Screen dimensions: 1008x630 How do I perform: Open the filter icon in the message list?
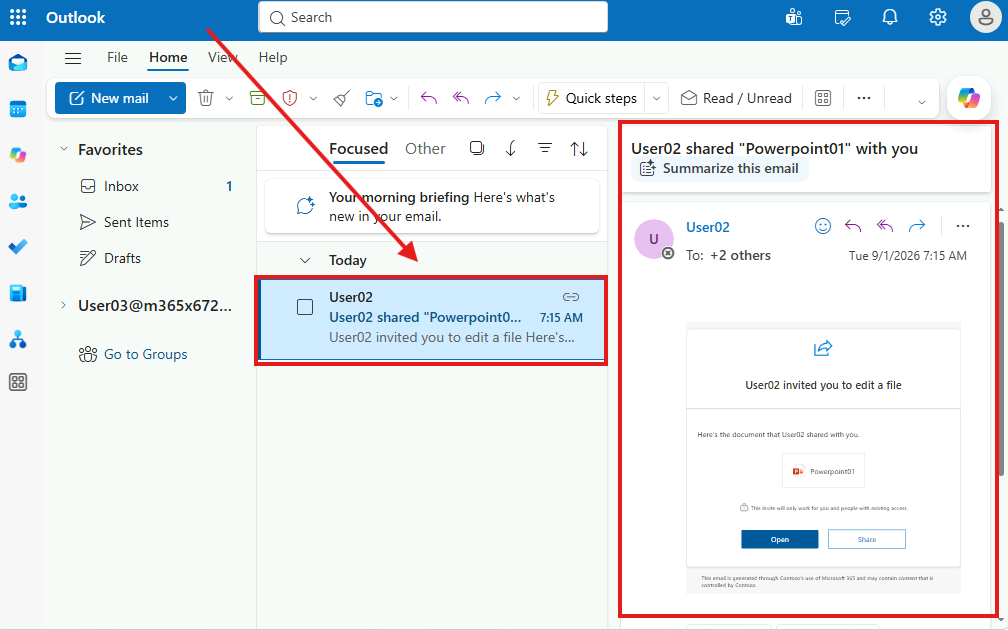544,148
